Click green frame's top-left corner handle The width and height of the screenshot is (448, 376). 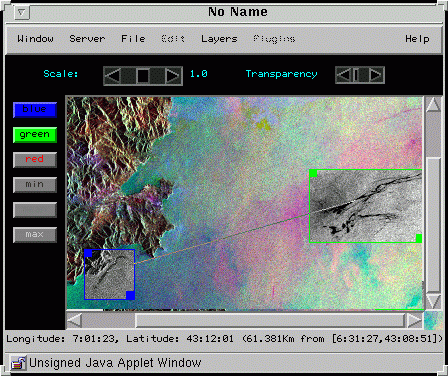[x=313, y=173]
